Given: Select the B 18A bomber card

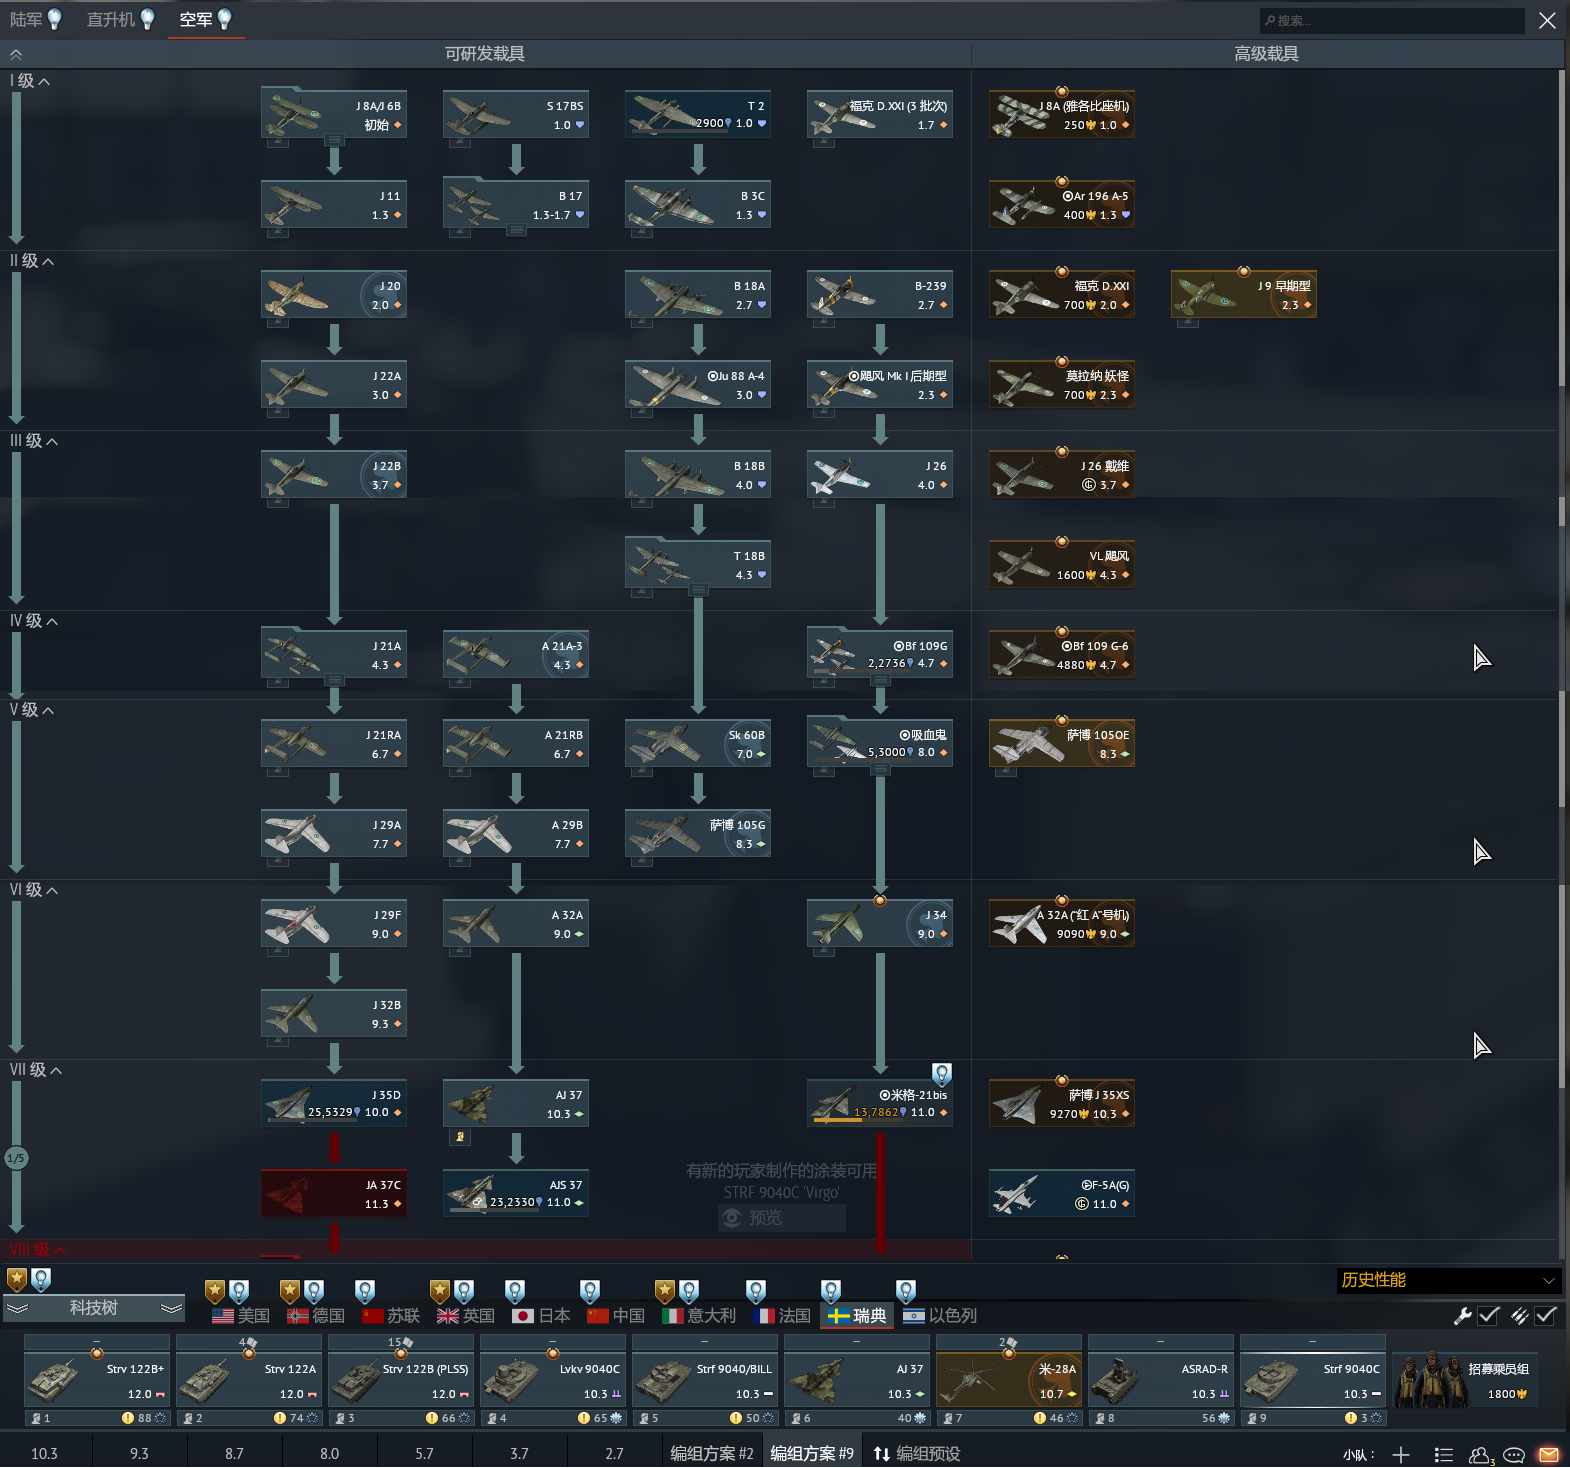Looking at the screenshot, I should [x=698, y=295].
